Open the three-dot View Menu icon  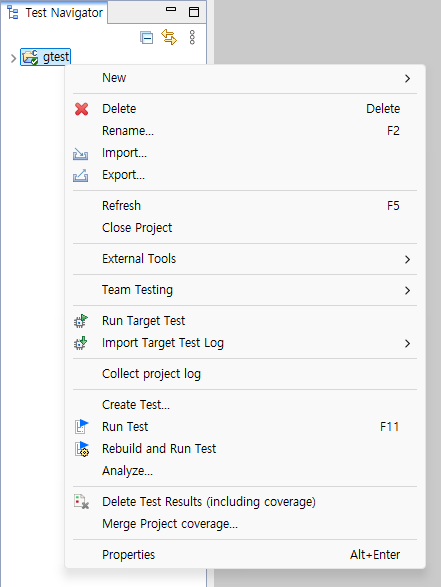(192, 37)
